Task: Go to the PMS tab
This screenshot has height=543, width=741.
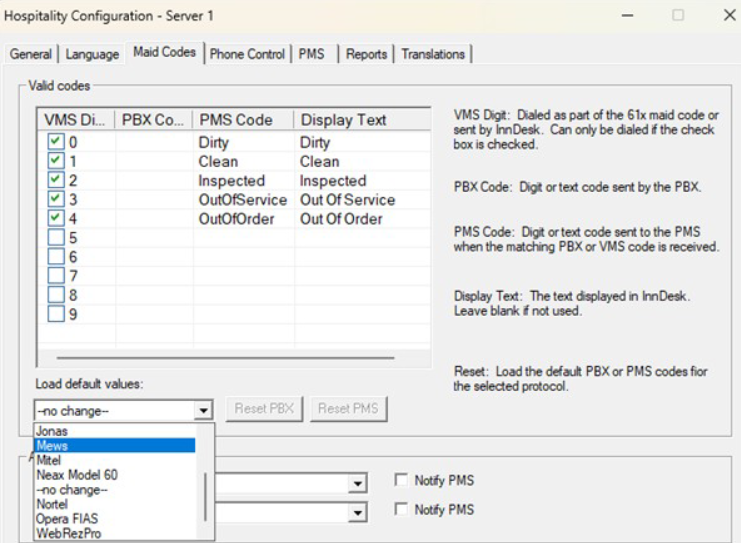Action: click(311, 54)
